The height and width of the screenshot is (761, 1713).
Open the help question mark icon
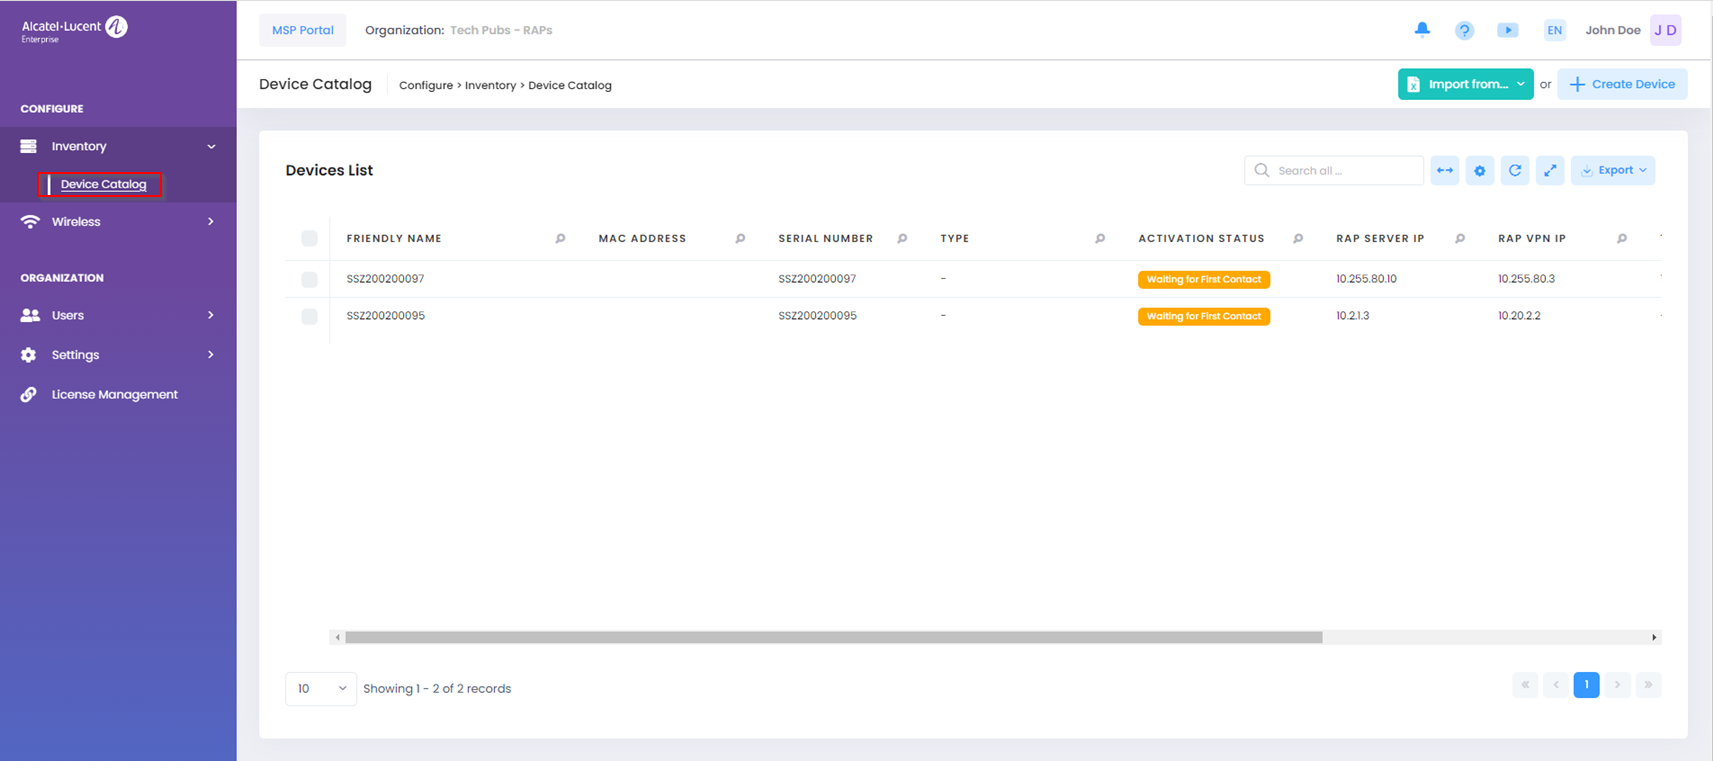coord(1464,30)
